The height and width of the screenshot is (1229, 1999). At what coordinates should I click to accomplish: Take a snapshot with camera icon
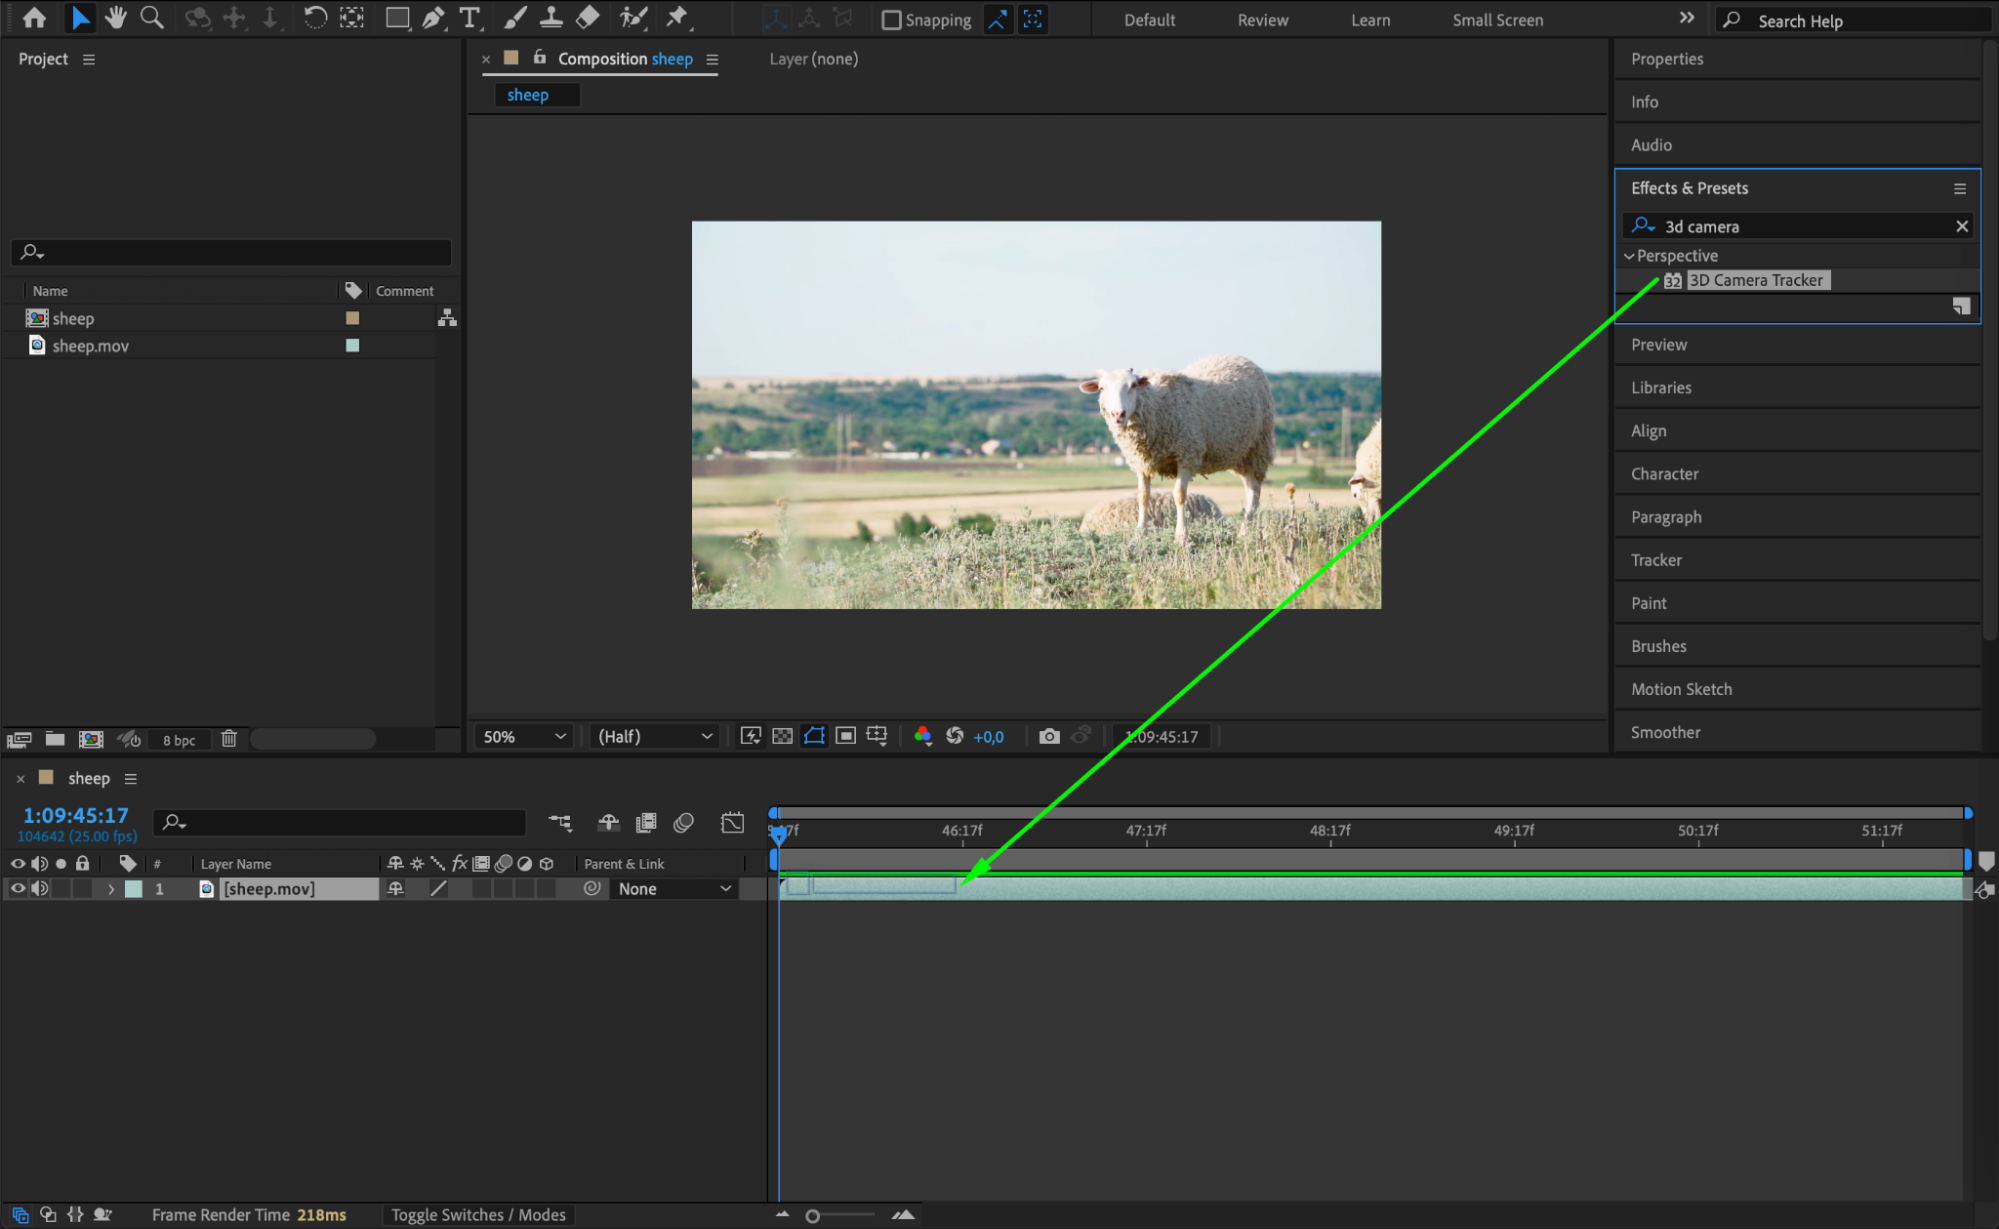1049,736
